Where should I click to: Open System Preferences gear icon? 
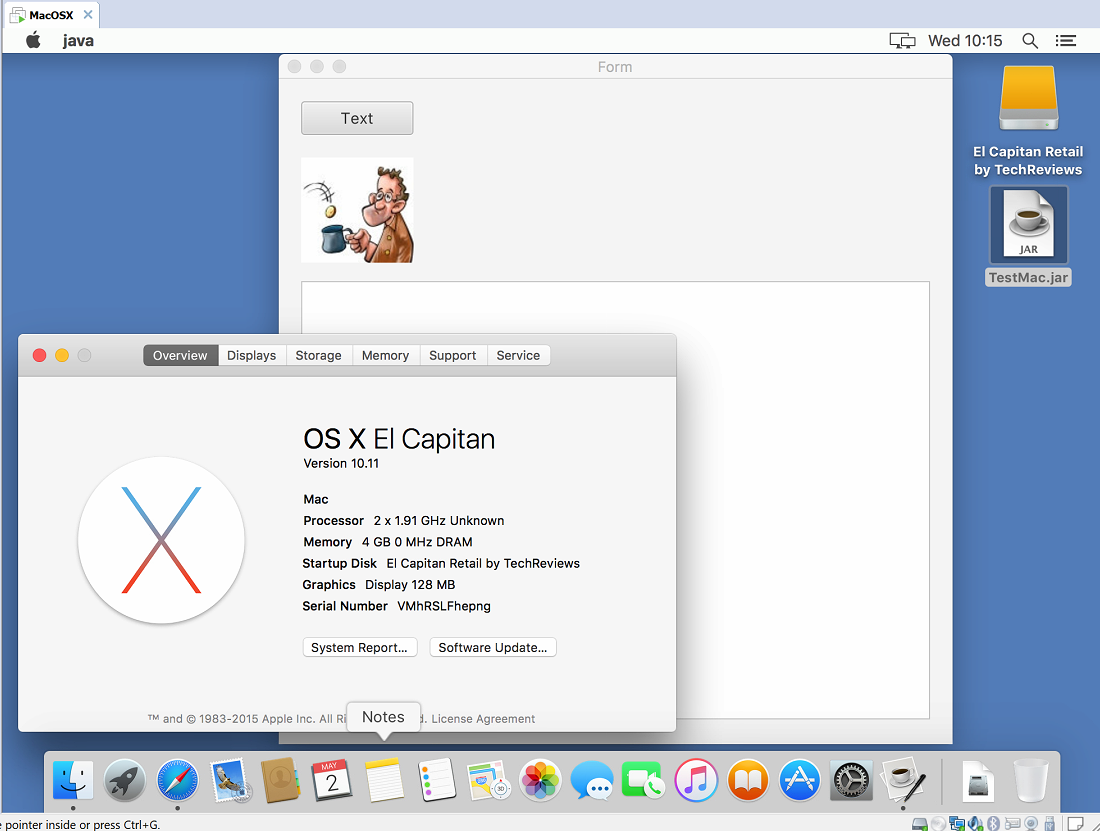click(x=851, y=781)
